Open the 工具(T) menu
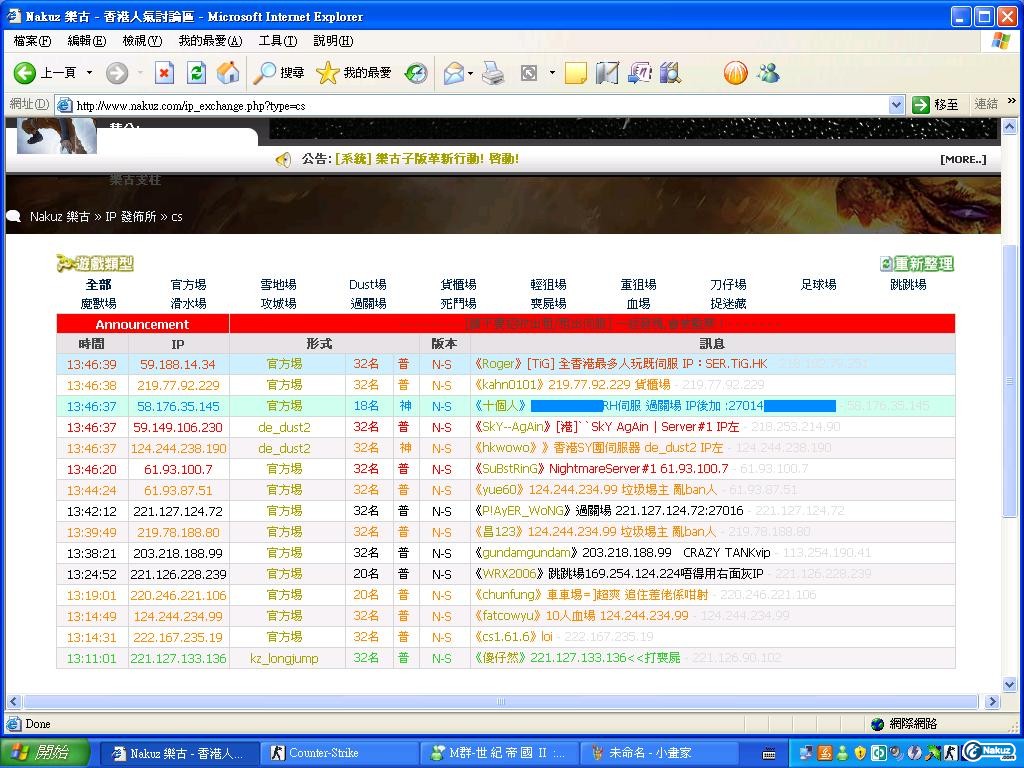The image size is (1024, 768). click(x=277, y=41)
